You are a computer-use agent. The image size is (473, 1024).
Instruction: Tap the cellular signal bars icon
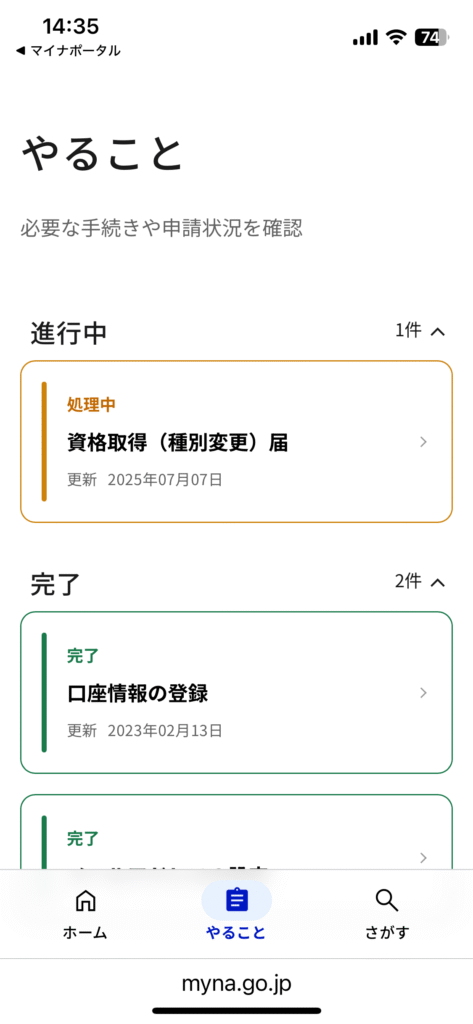coord(365,38)
